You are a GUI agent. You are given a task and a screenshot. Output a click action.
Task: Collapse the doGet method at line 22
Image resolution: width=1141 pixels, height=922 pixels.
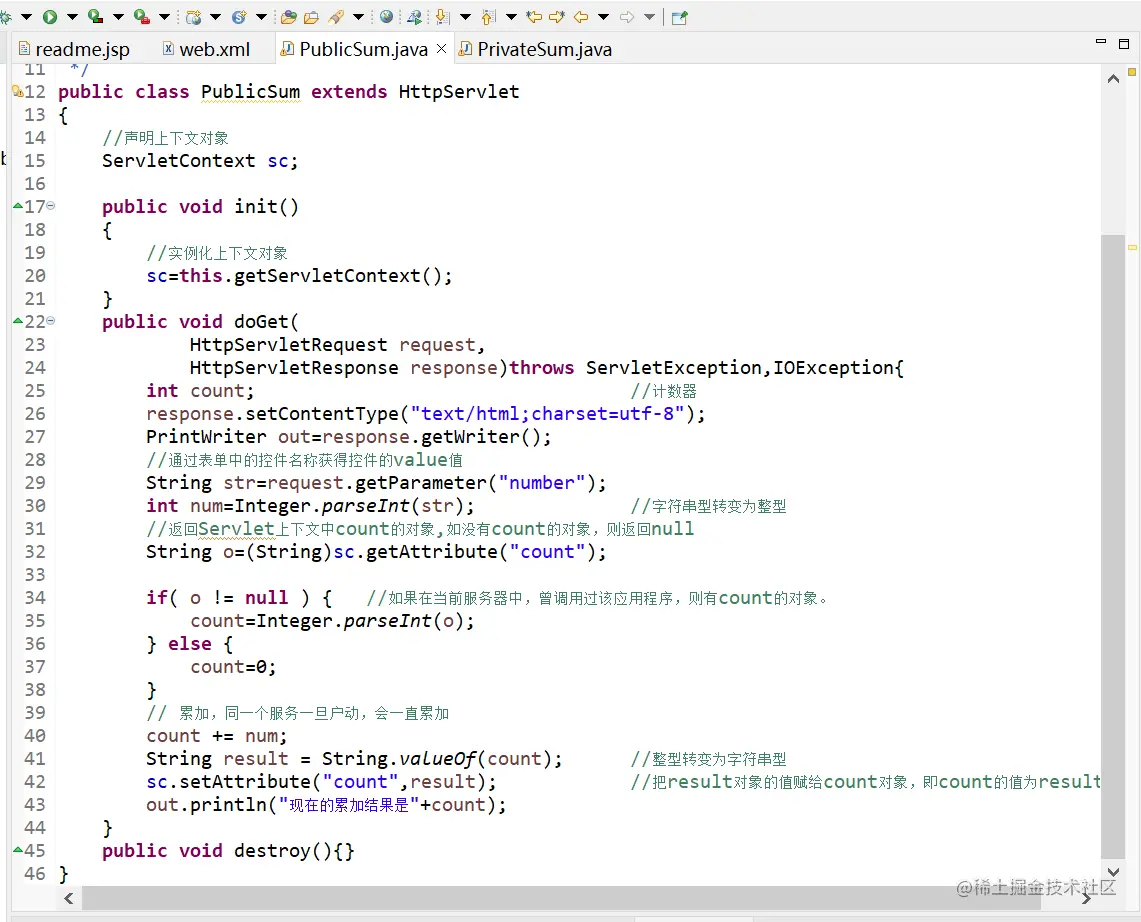pos(51,321)
